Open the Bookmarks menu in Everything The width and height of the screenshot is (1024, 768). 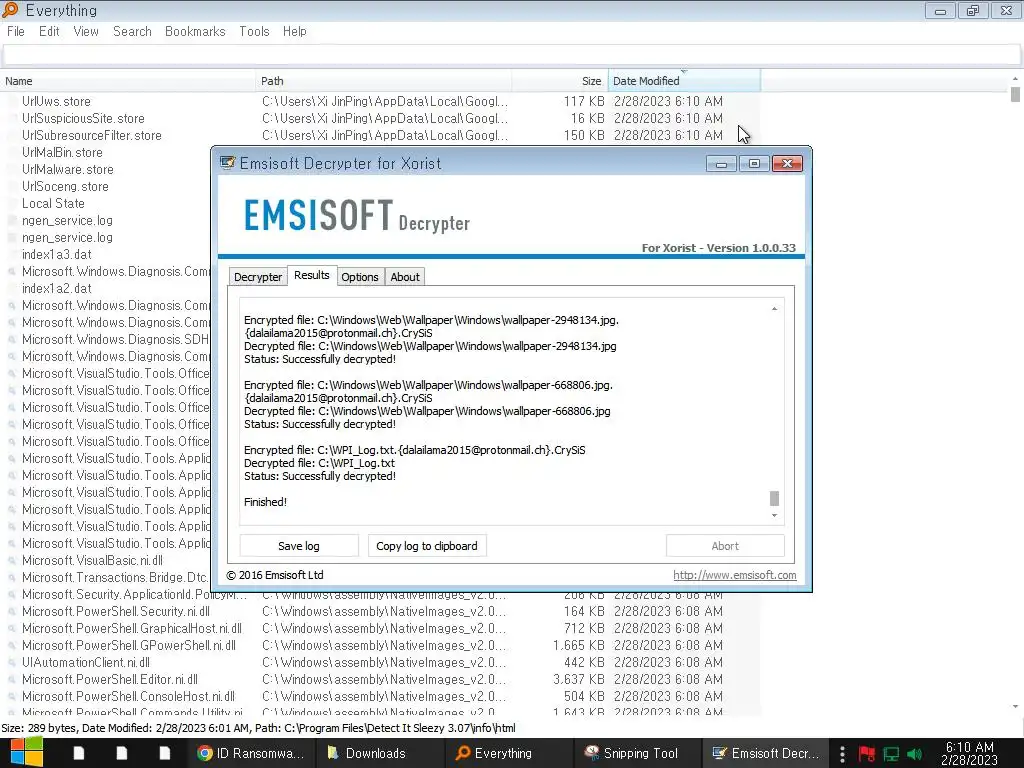pos(195,31)
